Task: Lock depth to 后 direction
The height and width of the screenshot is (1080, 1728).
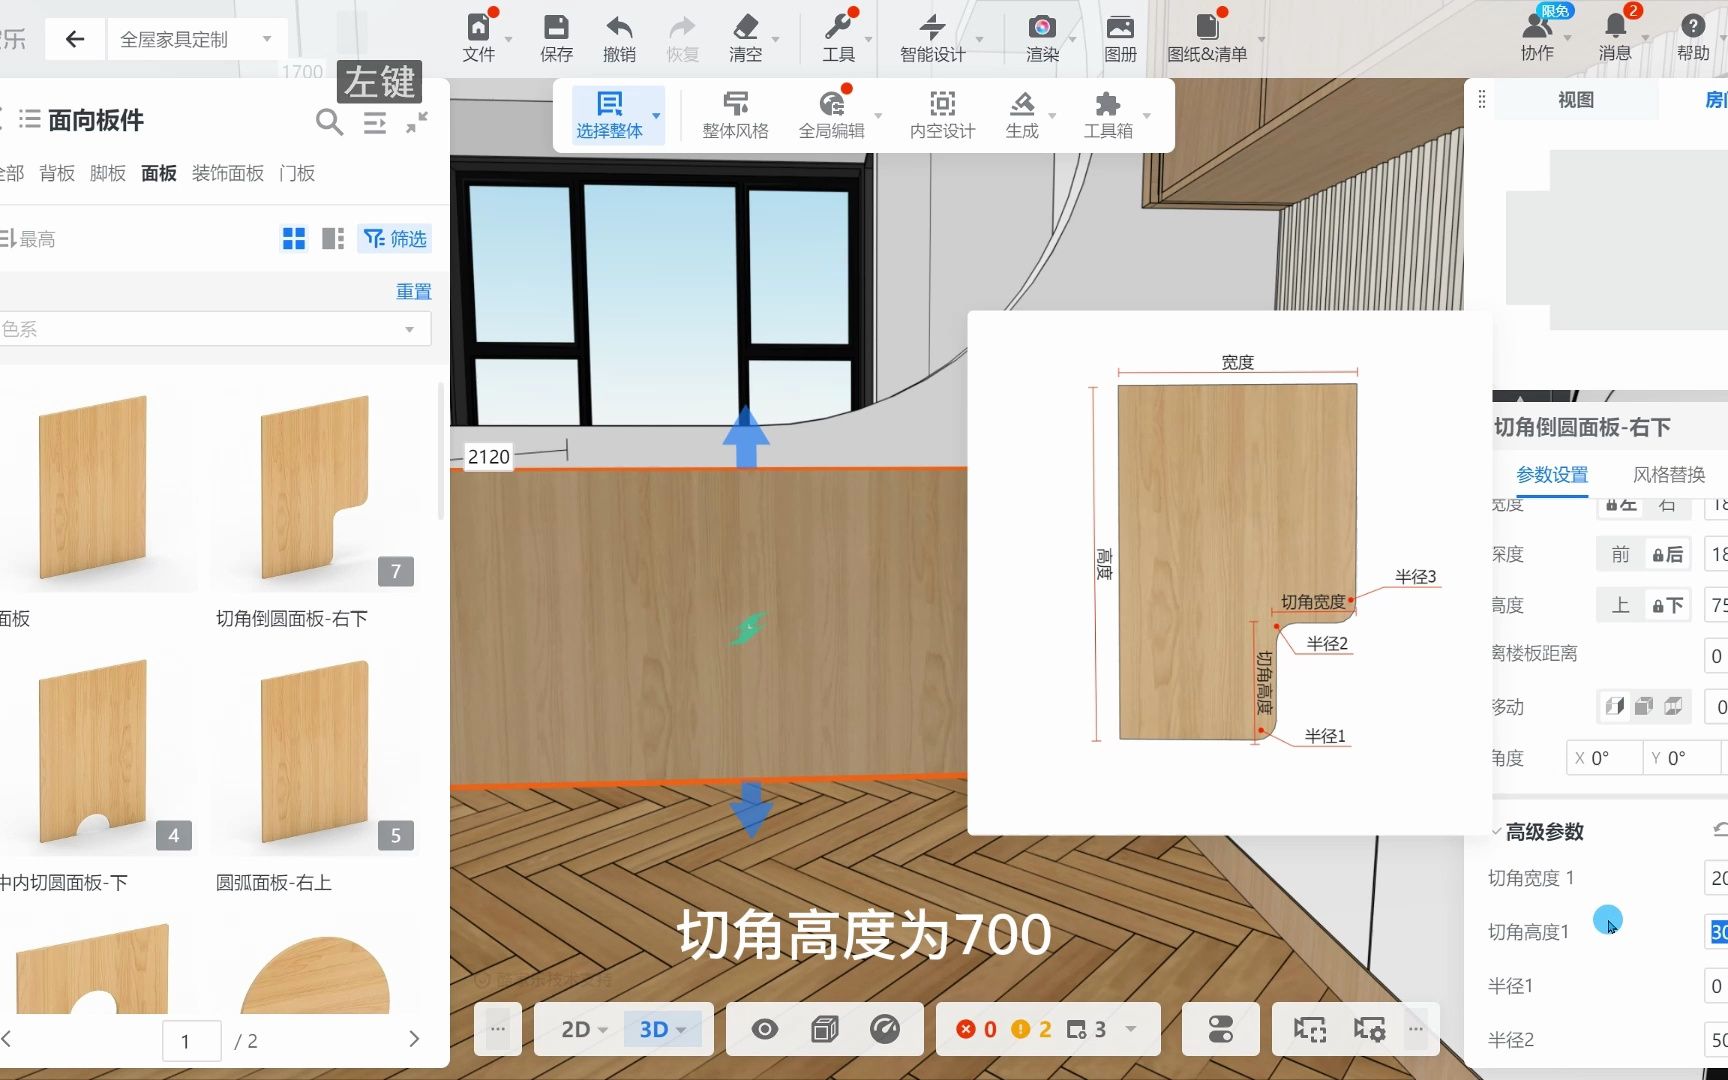Action: point(1668,553)
